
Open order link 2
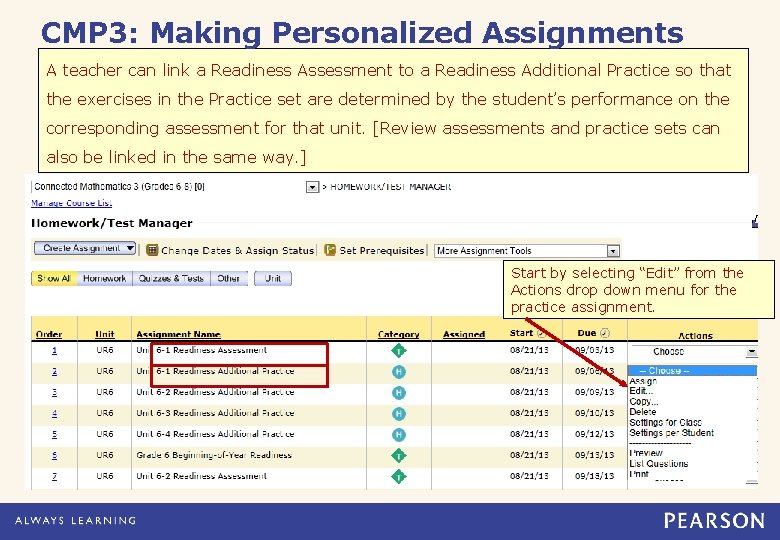pyautogui.click(x=54, y=371)
